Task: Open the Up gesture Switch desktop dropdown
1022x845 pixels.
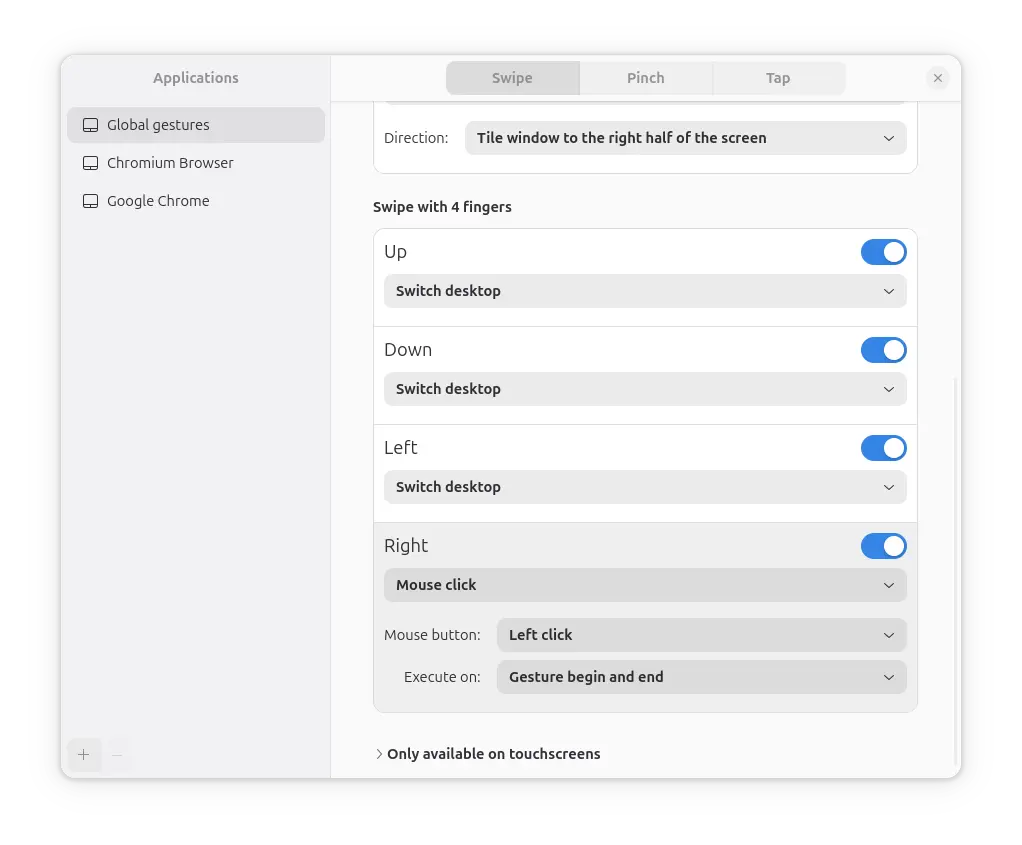Action: [x=645, y=291]
